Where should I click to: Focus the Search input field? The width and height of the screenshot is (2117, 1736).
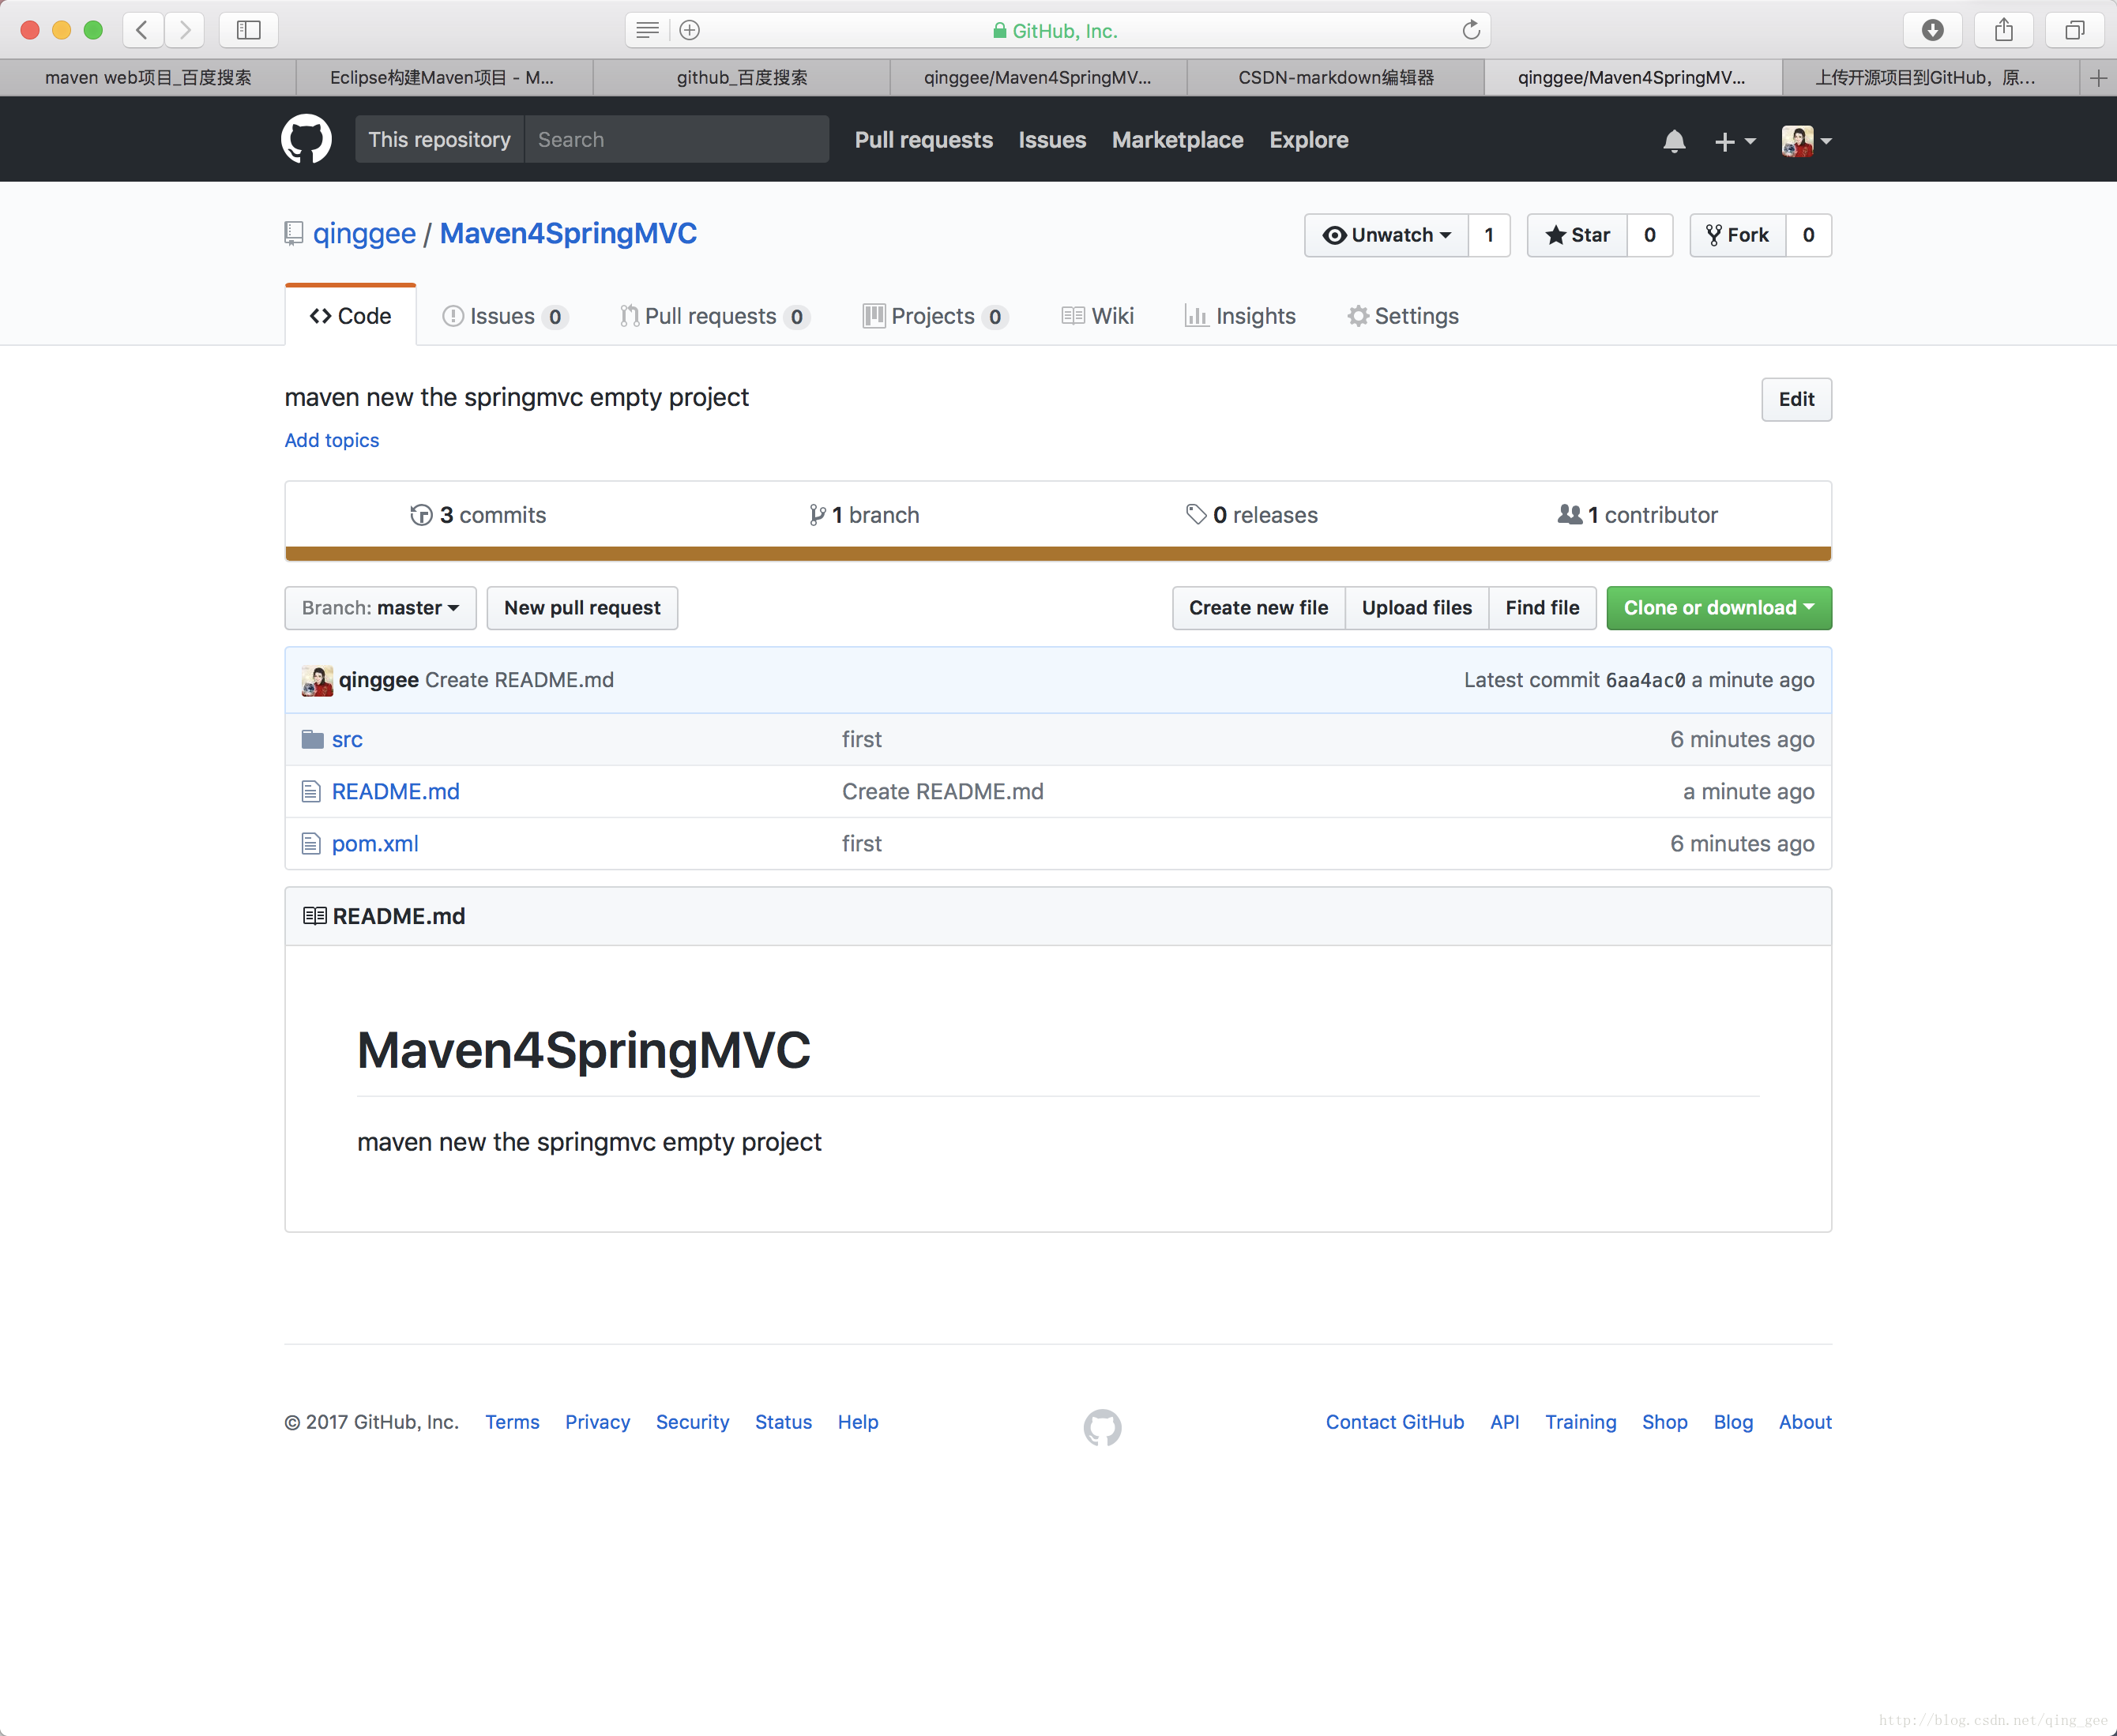click(x=676, y=139)
